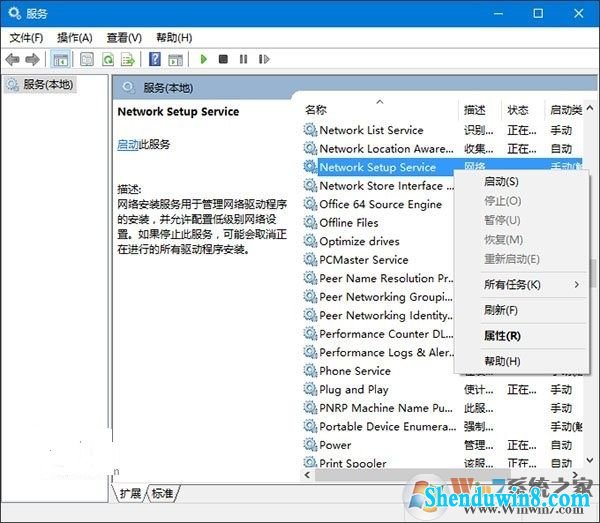This screenshot has height=523, width=600.
Task: Click gear icon next to Offline Files
Action: (310, 222)
